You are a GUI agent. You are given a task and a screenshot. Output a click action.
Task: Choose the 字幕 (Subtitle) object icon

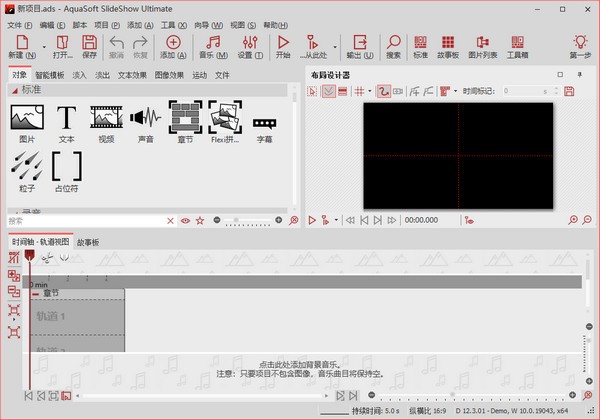coord(265,123)
